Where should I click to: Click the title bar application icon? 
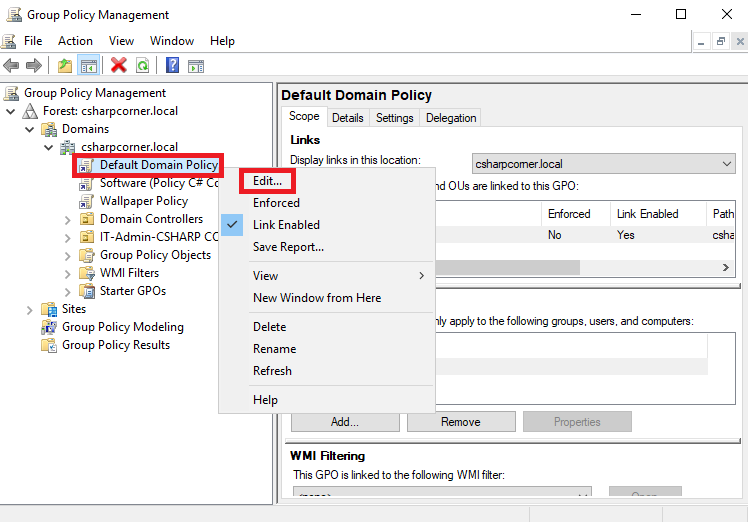point(14,15)
